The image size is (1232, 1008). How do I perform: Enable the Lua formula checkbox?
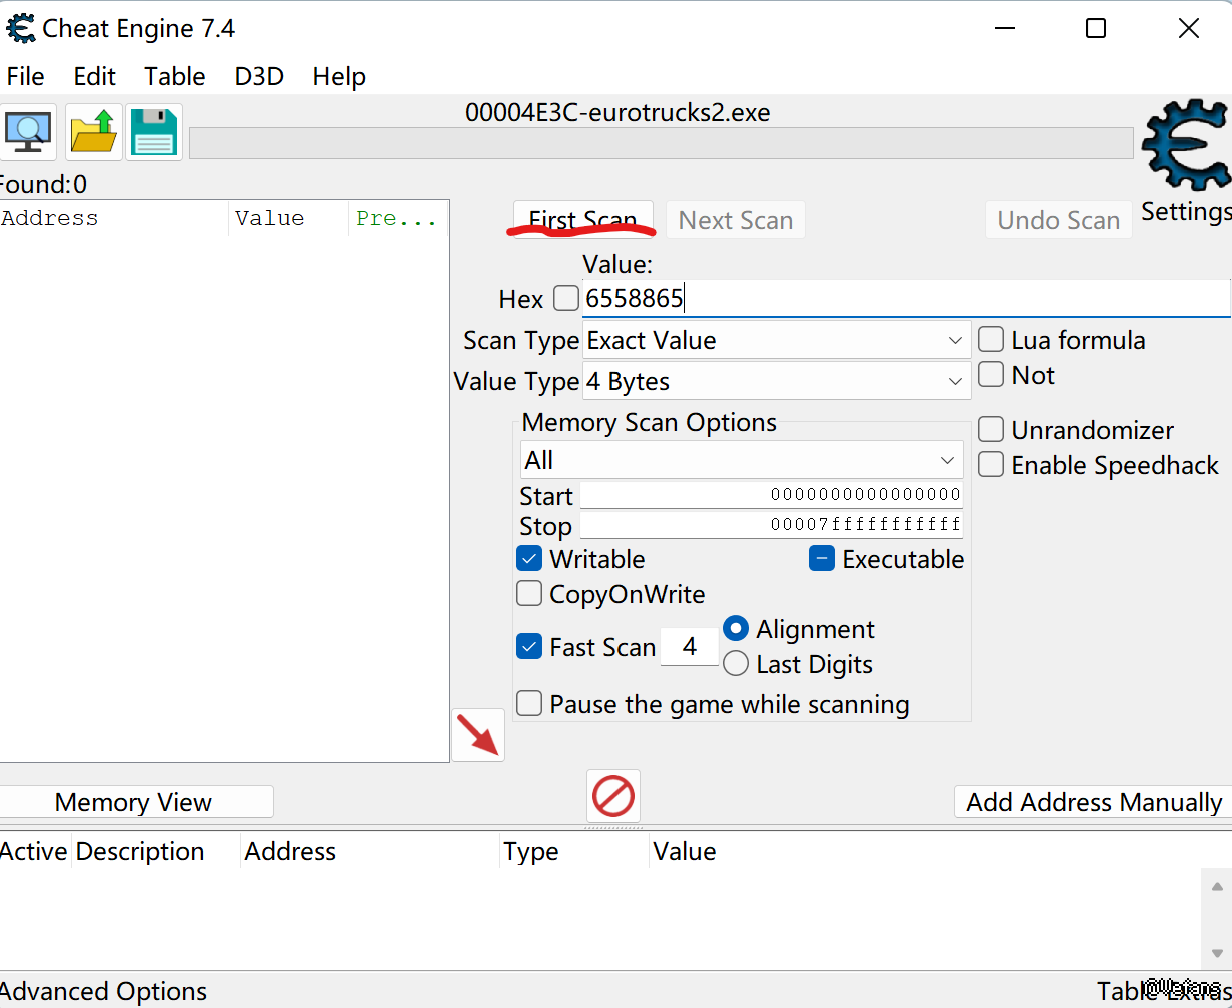point(991,340)
